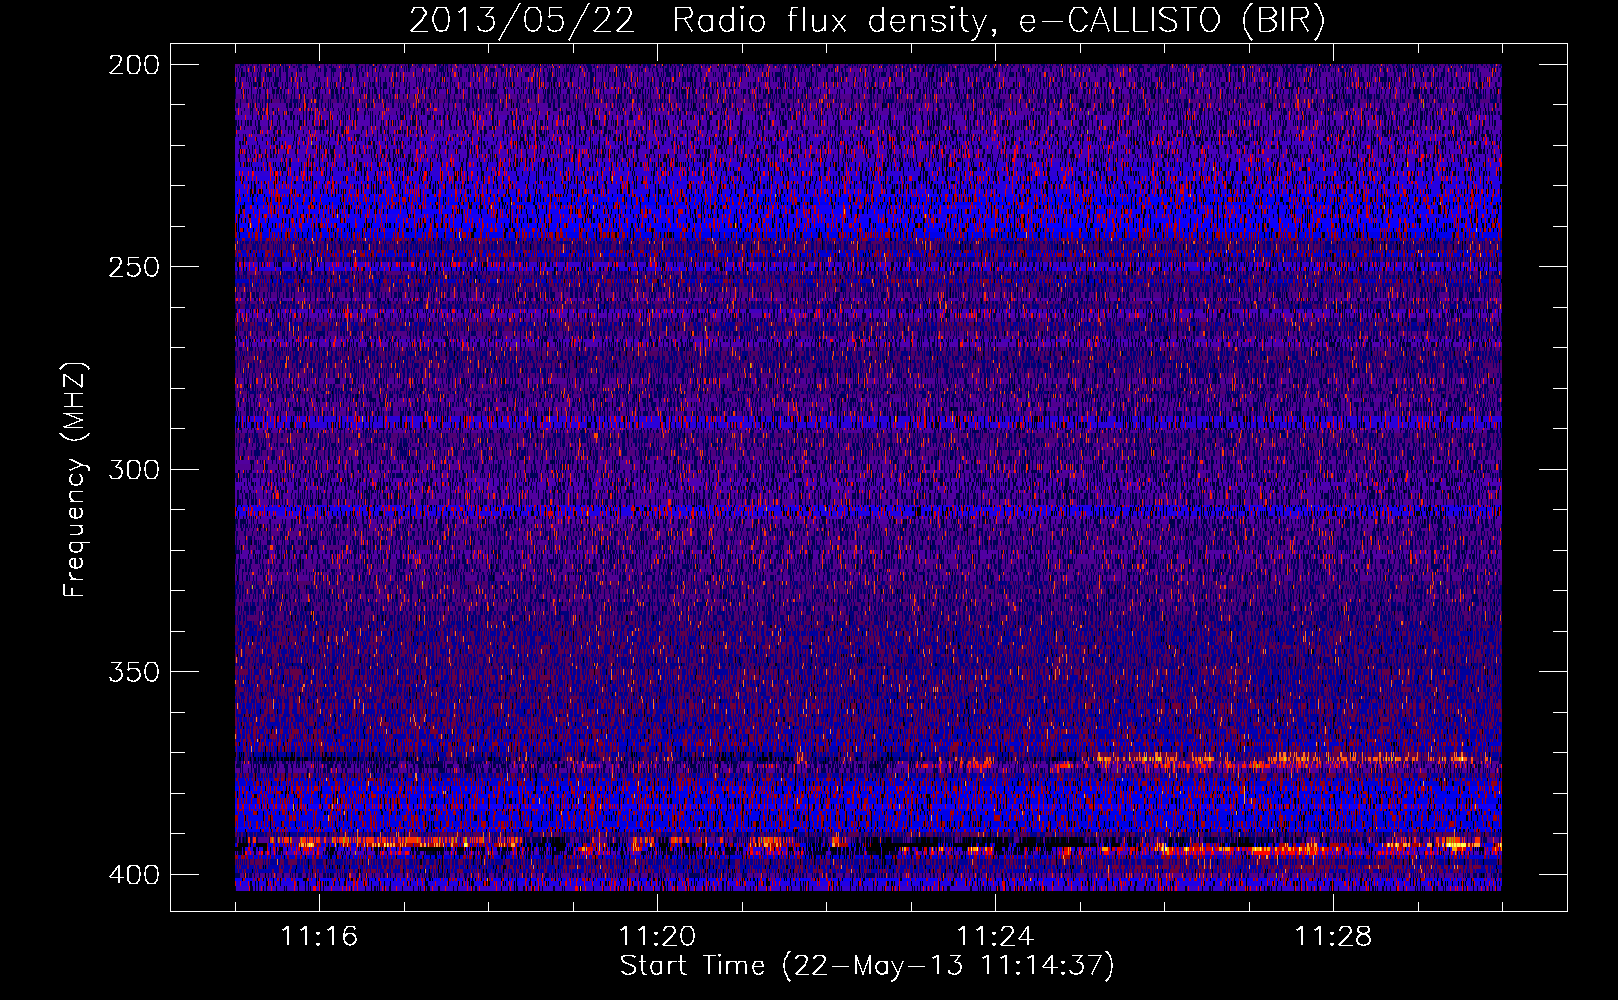Click the 300 frequency tick label
Screen dimensions: 1618x1000
coord(133,470)
